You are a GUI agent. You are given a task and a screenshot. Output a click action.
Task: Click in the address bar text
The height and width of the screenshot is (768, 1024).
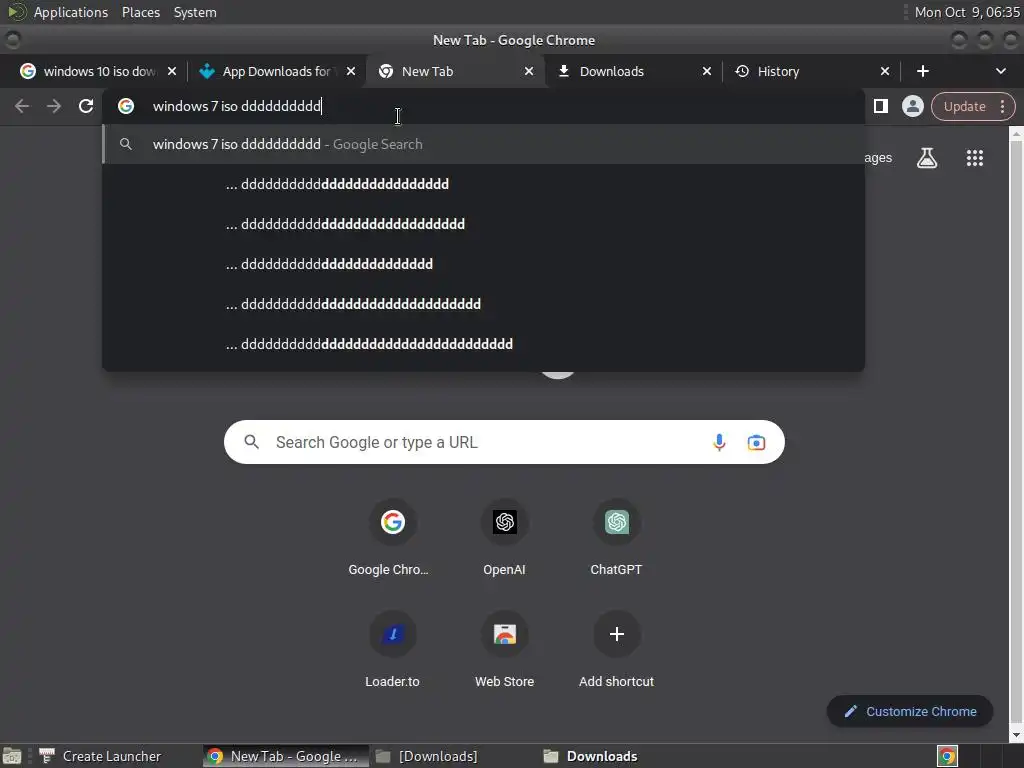(236, 106)
